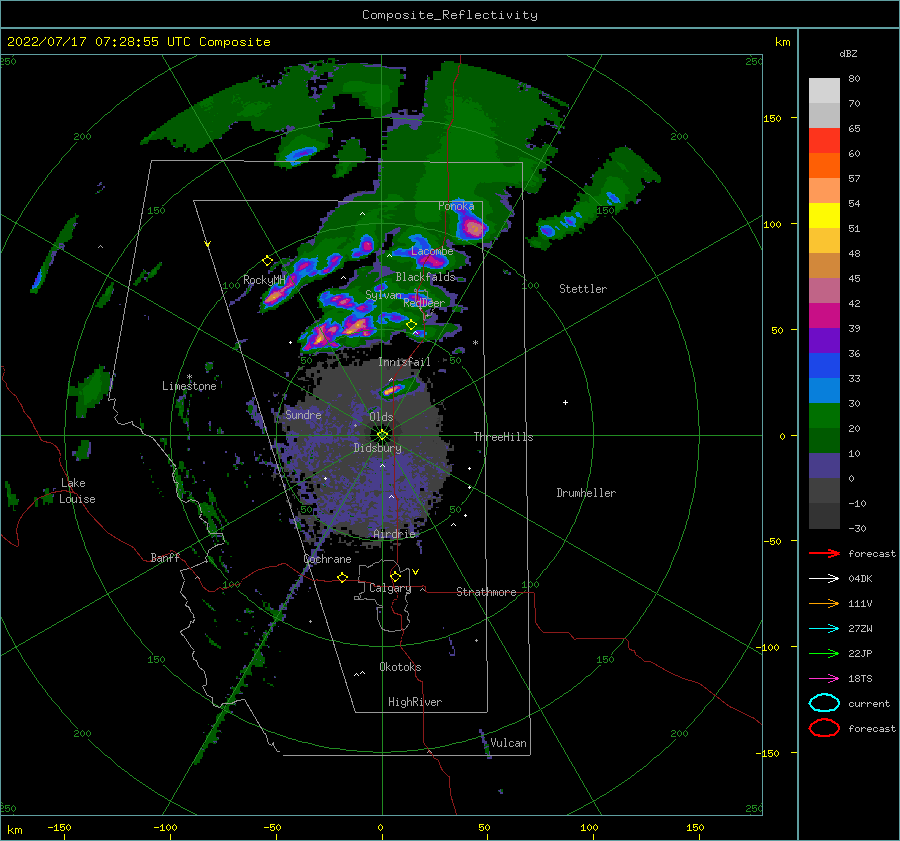Click the yellow diamond marker near RockyMH
The height and width of the screenshot is (841, 900).
[267, 261]
